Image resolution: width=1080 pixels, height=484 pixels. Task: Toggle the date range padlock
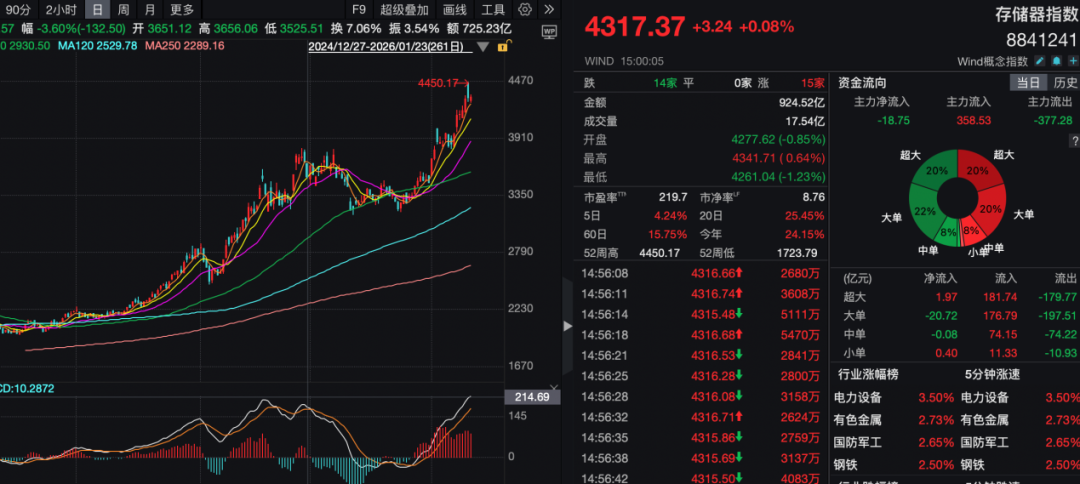pyautogui.click(x=503, y=46)
